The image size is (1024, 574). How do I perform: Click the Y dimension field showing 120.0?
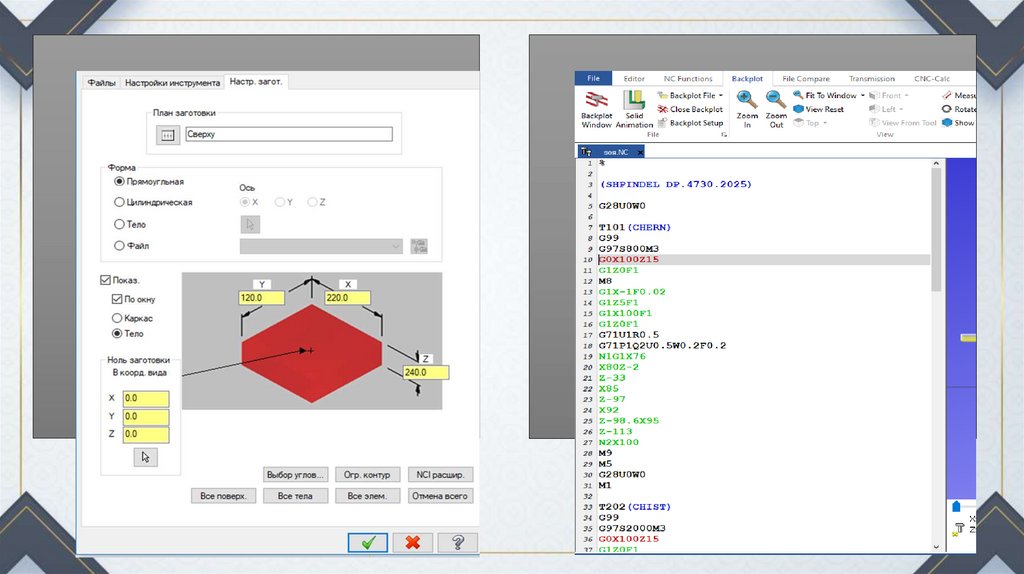(262, 298)
